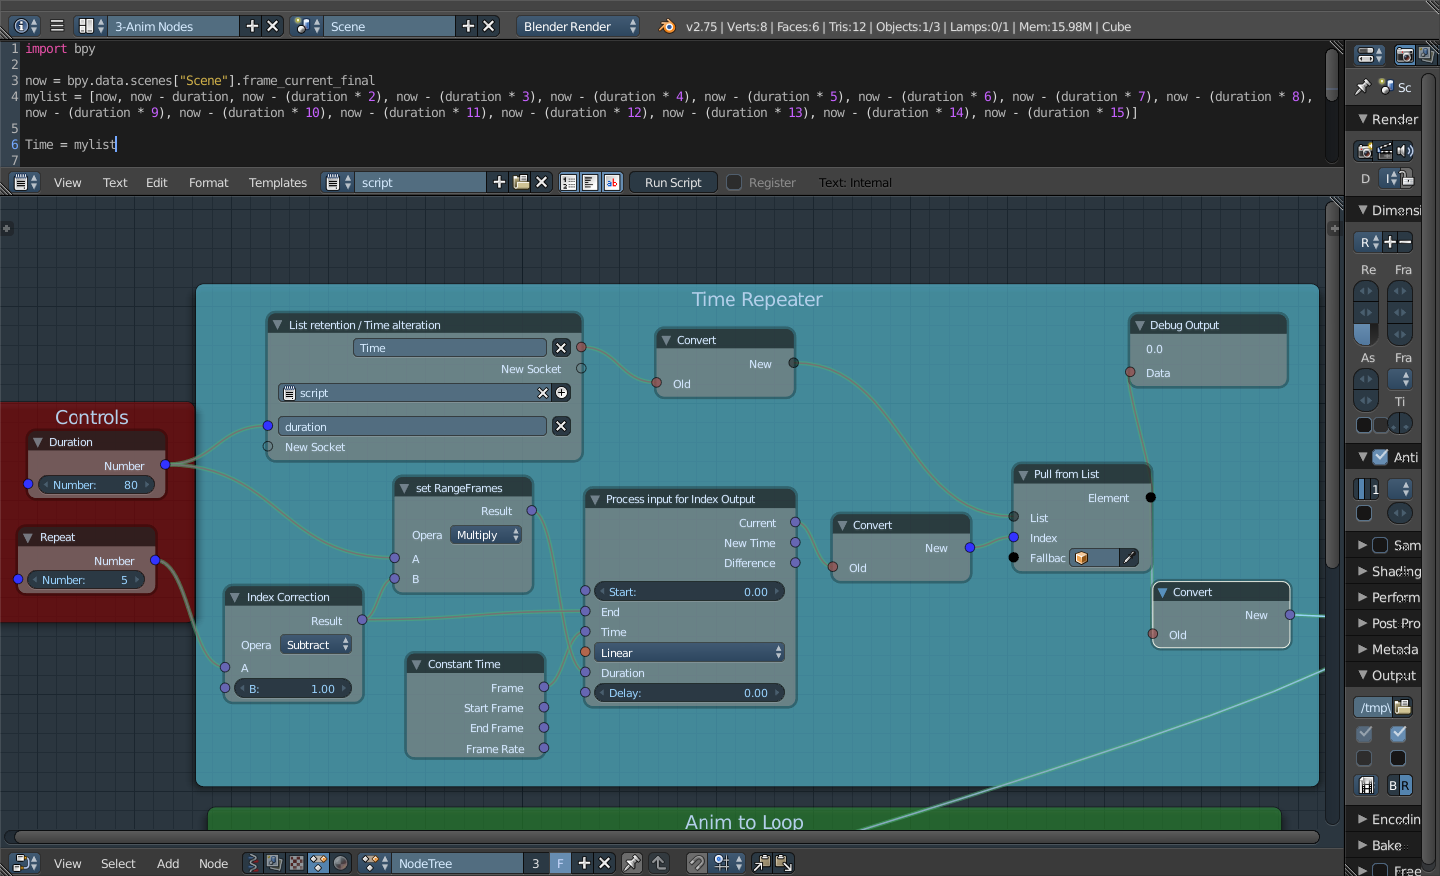Create a new text block beside script
Viewport: 1440px width, 876px height.
pos(500,182)
